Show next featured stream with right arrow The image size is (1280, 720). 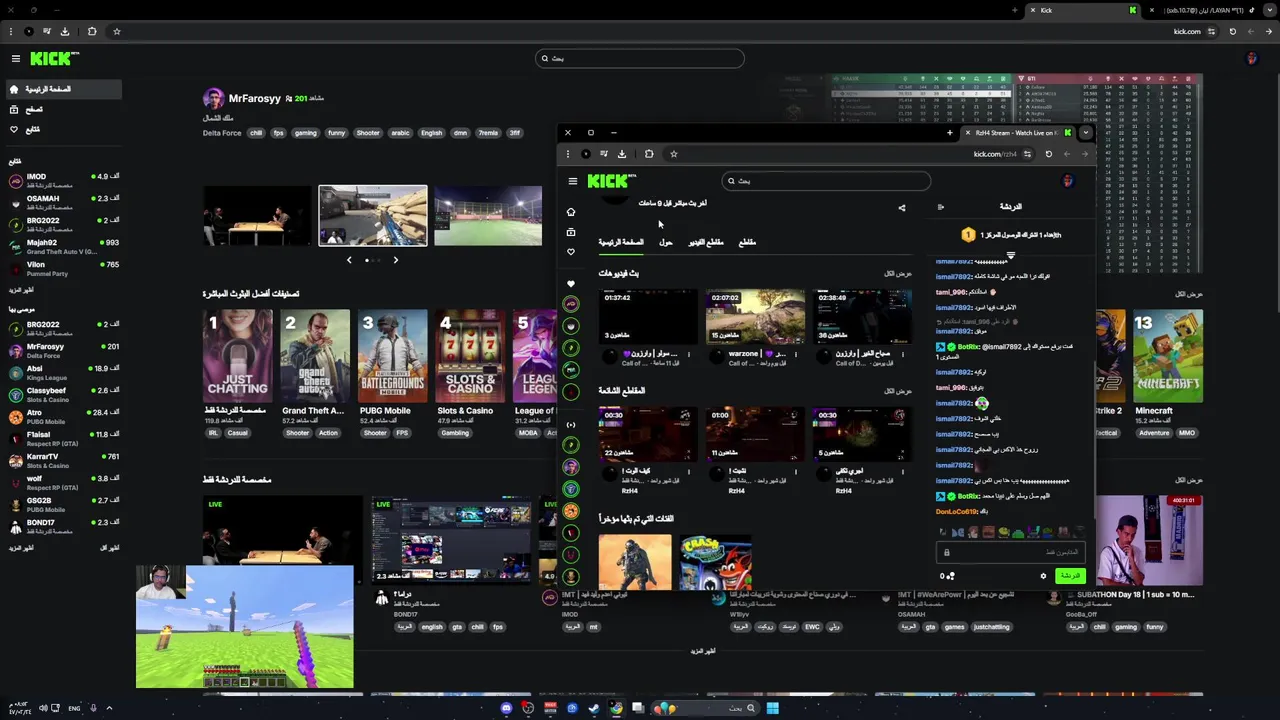tap(395, 260)
